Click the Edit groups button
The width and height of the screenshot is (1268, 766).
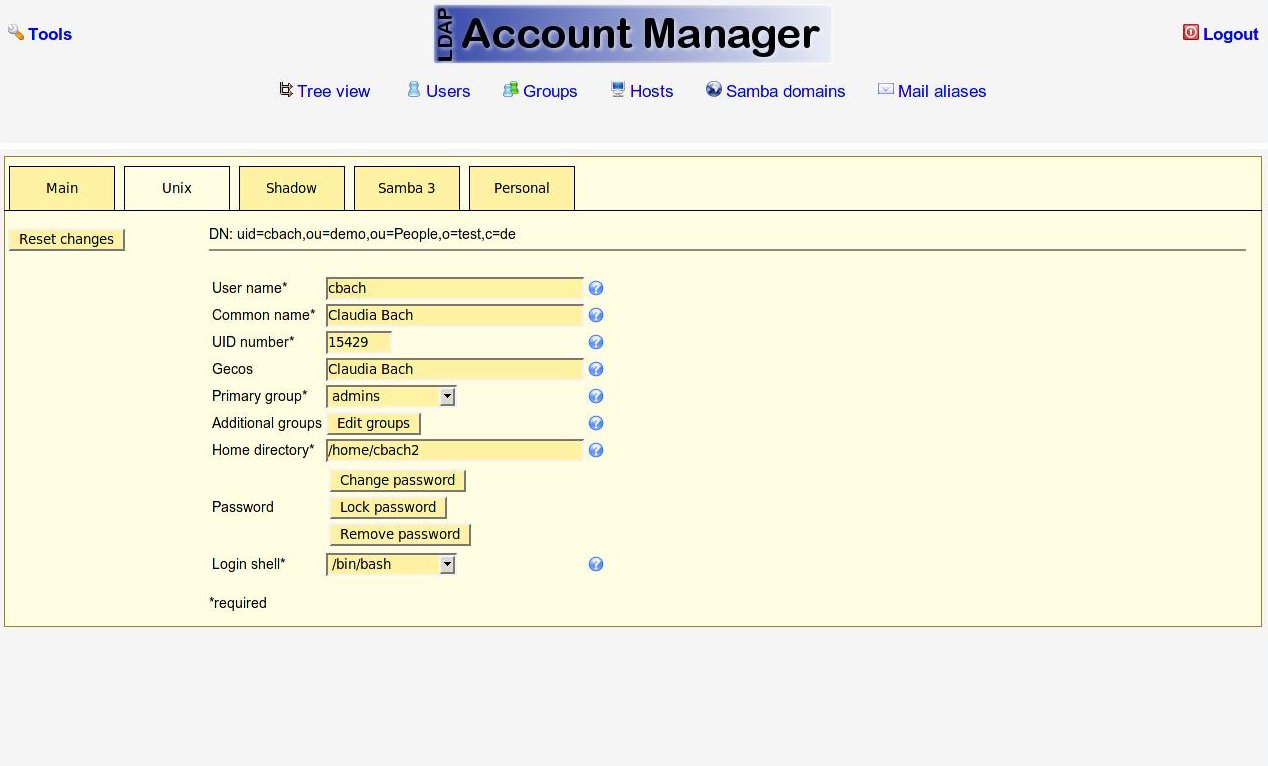pyautogui.click(x=374, y=423)
